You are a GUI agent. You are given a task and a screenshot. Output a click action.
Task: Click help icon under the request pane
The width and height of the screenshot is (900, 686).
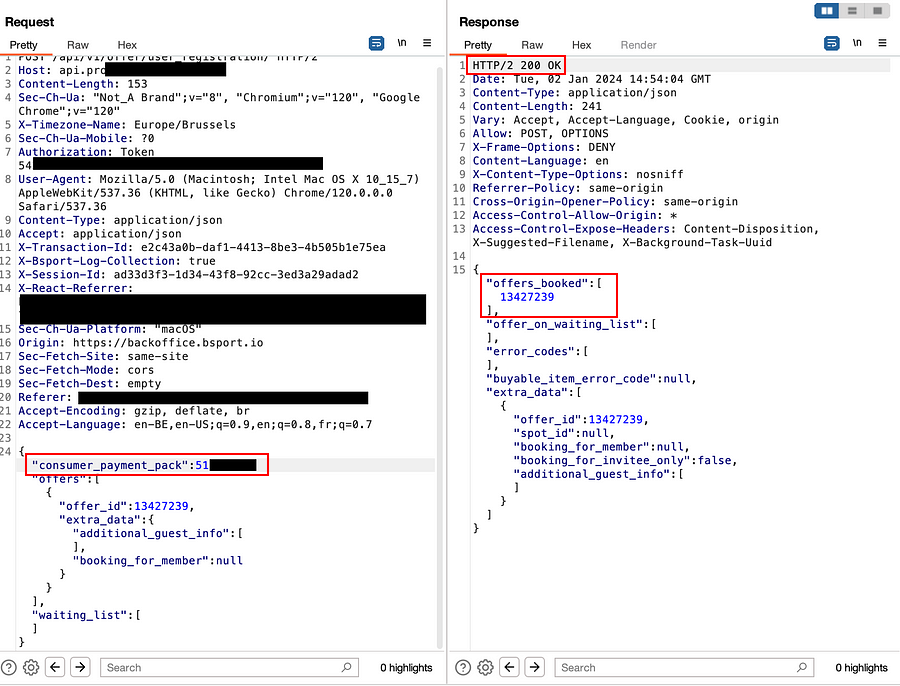pyautogui.click(x=10, y=667)
